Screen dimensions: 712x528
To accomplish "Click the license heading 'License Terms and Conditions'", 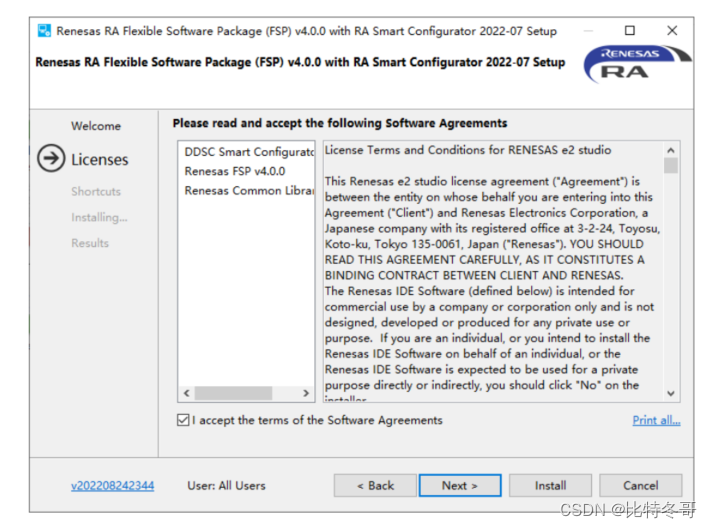I will pyautogui.click(x=468, y=150).
